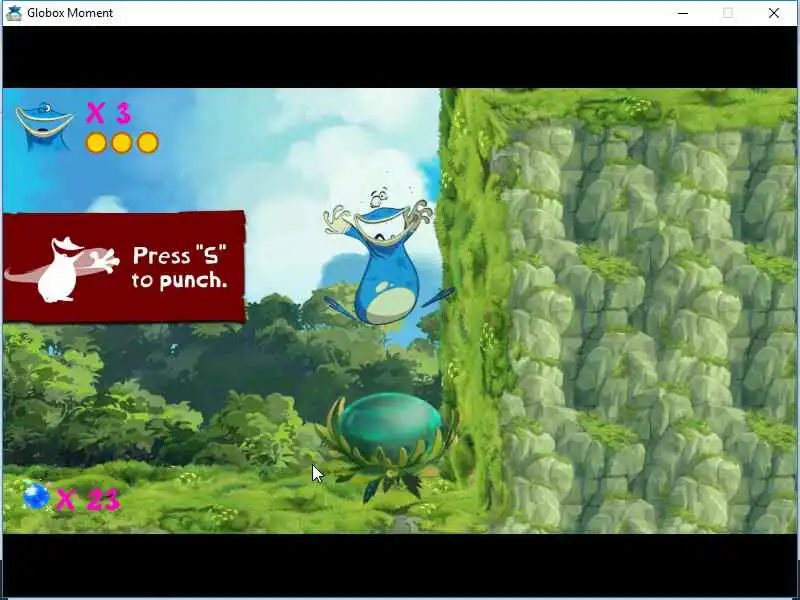Click the first yellow health orb
800x600 pixels.
(96, 143)
